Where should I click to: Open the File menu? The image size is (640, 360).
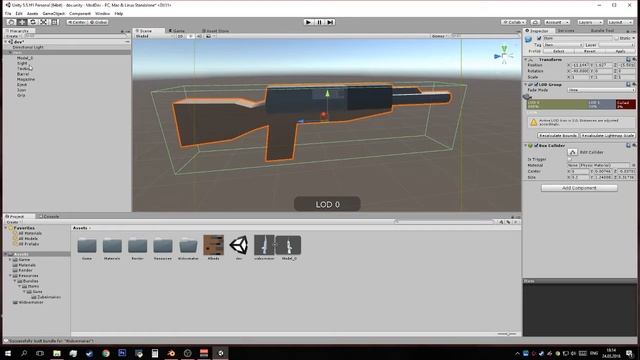point(8,13)
